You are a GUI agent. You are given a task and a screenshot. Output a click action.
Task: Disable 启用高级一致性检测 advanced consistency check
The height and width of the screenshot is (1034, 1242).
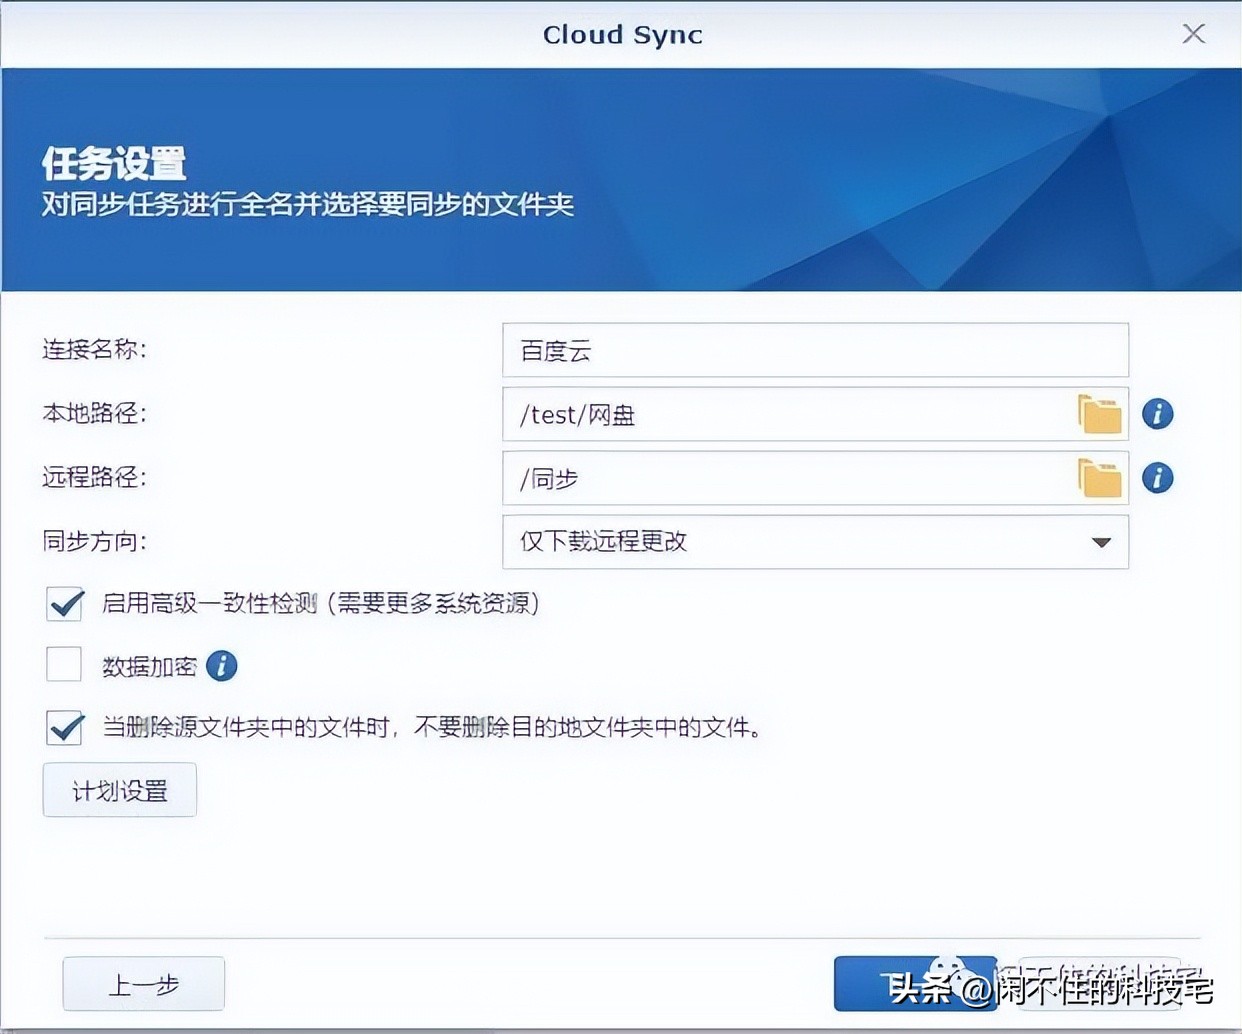[x=63, y=604]
